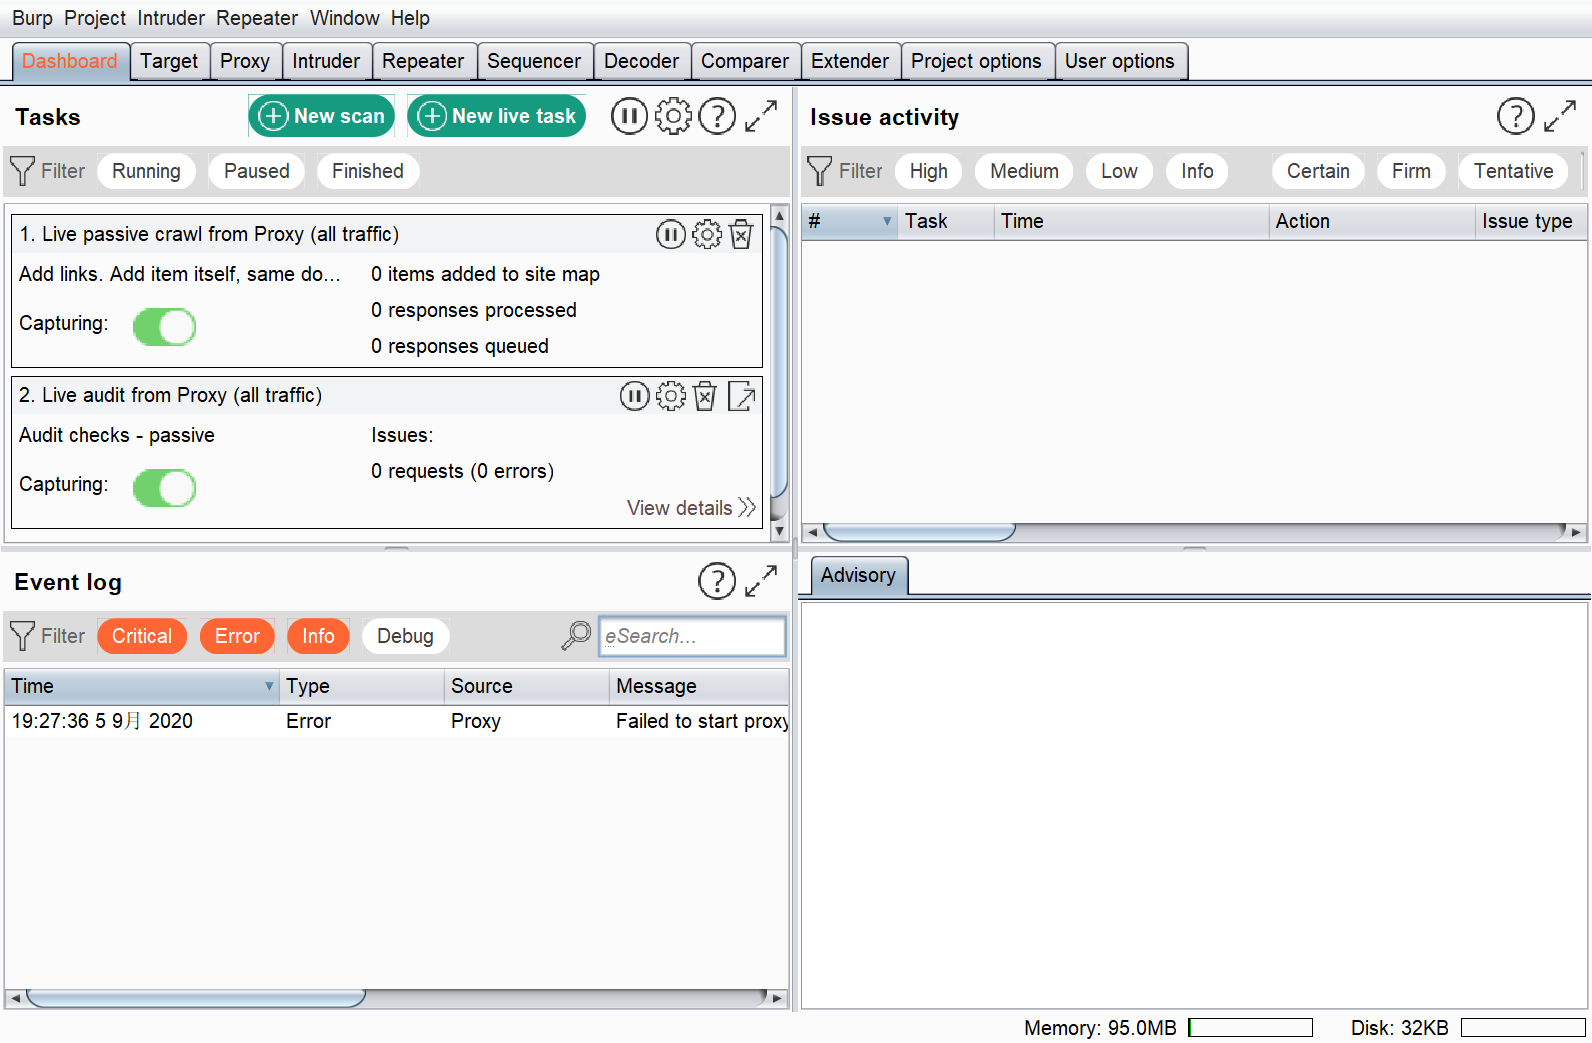Toggle the Error event filter
The image size is (1592, 1043).
(237, 636)
